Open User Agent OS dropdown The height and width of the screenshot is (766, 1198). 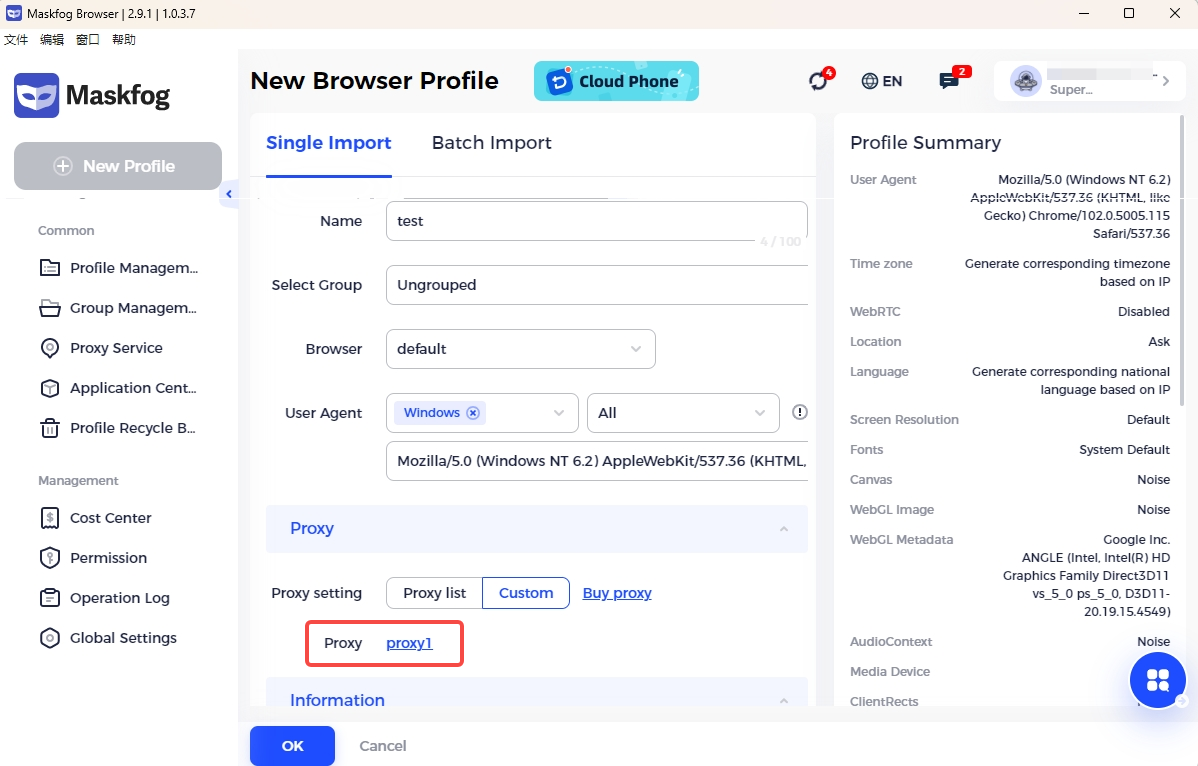pos(482,413)
